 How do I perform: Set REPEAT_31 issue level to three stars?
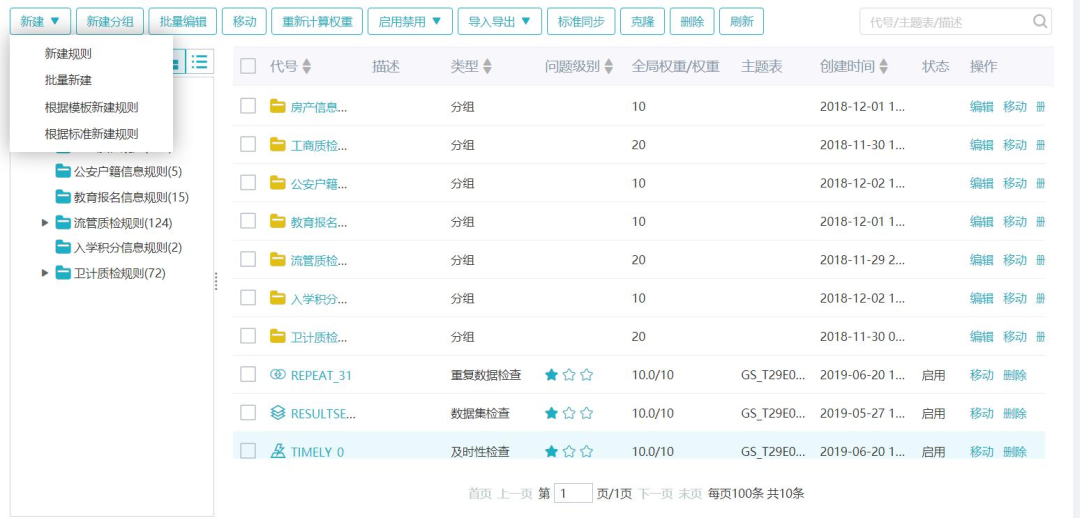pos(587,375)
